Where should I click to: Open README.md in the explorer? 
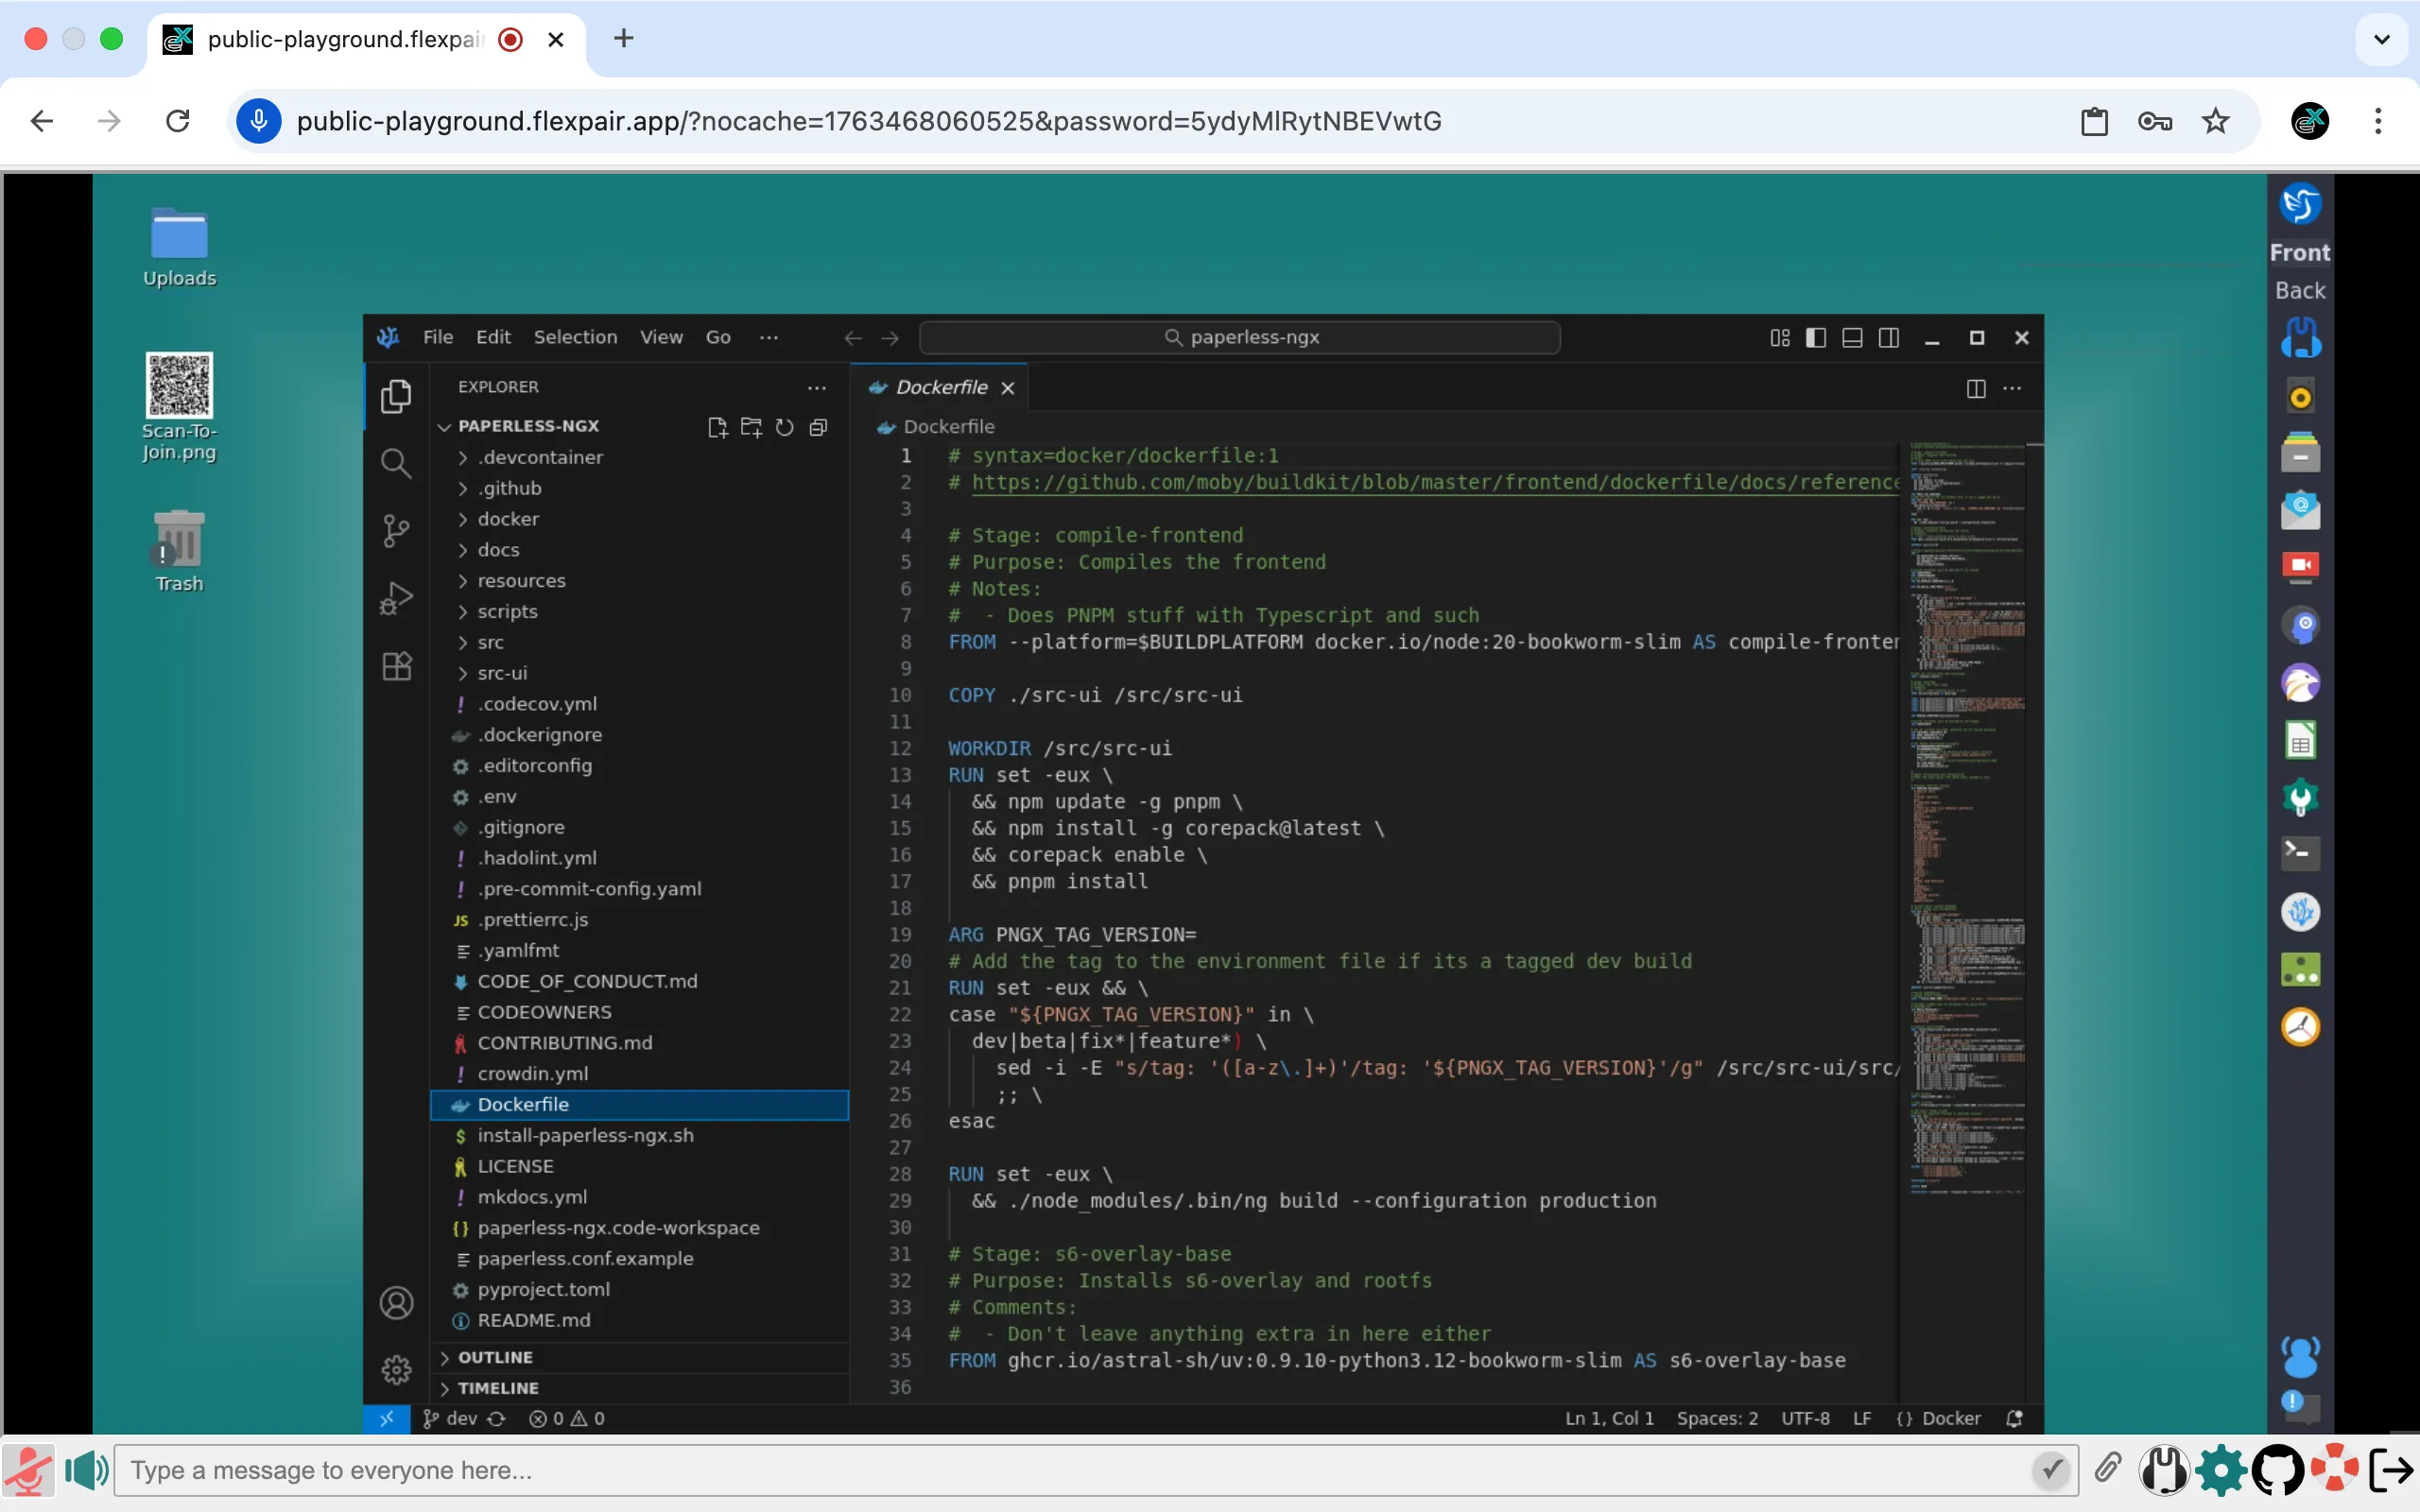point(640,1320)
